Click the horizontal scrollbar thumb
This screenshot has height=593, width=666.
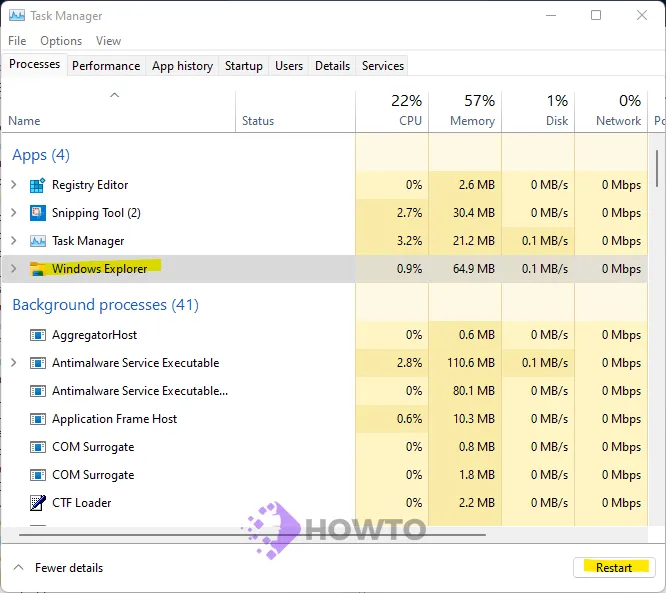click(252, 535)
